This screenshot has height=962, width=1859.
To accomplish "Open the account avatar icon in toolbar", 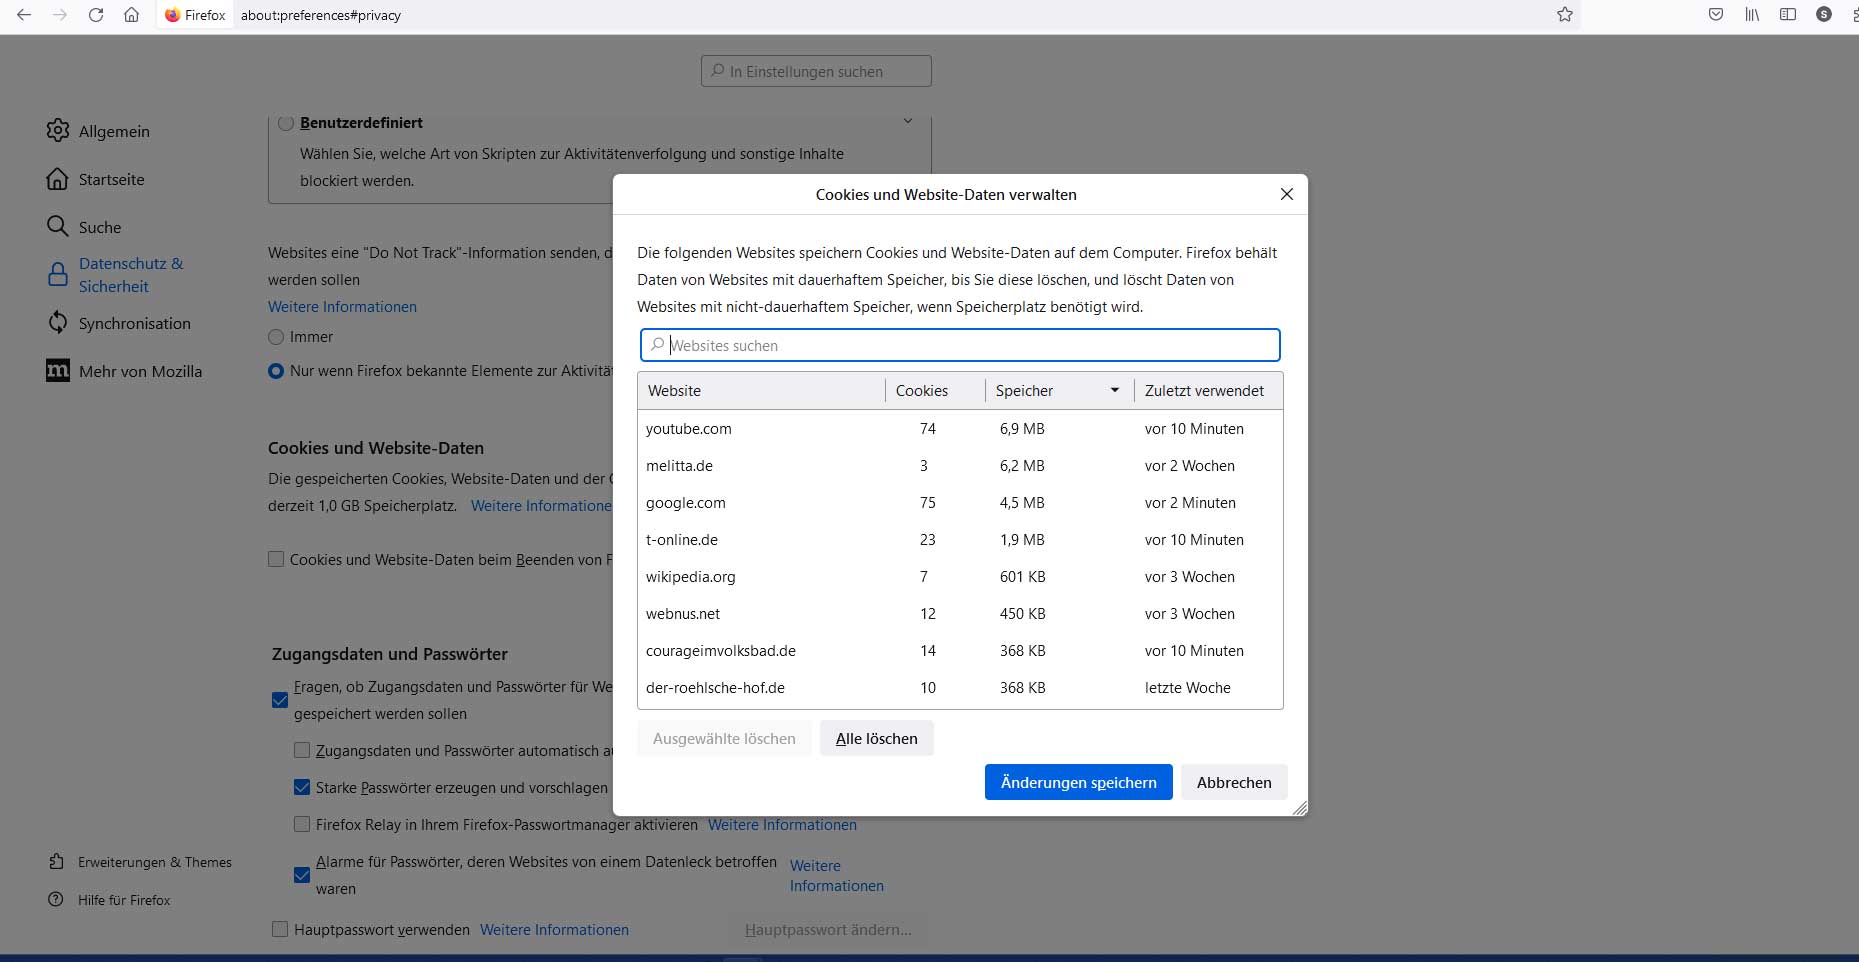I will pyautogui.click(x=1824, y=15).
